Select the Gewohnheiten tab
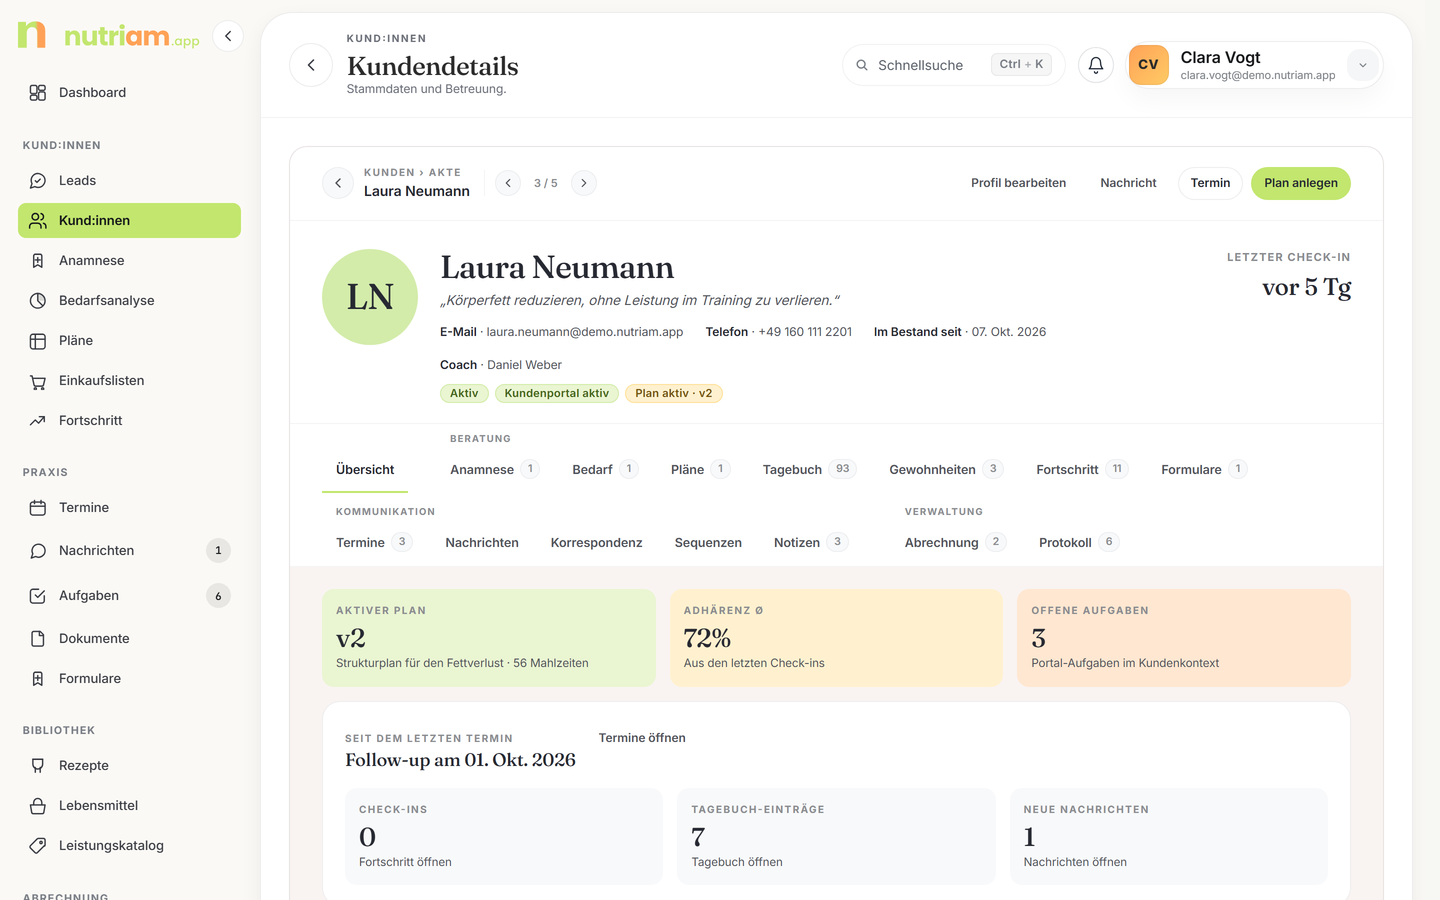 946,470
